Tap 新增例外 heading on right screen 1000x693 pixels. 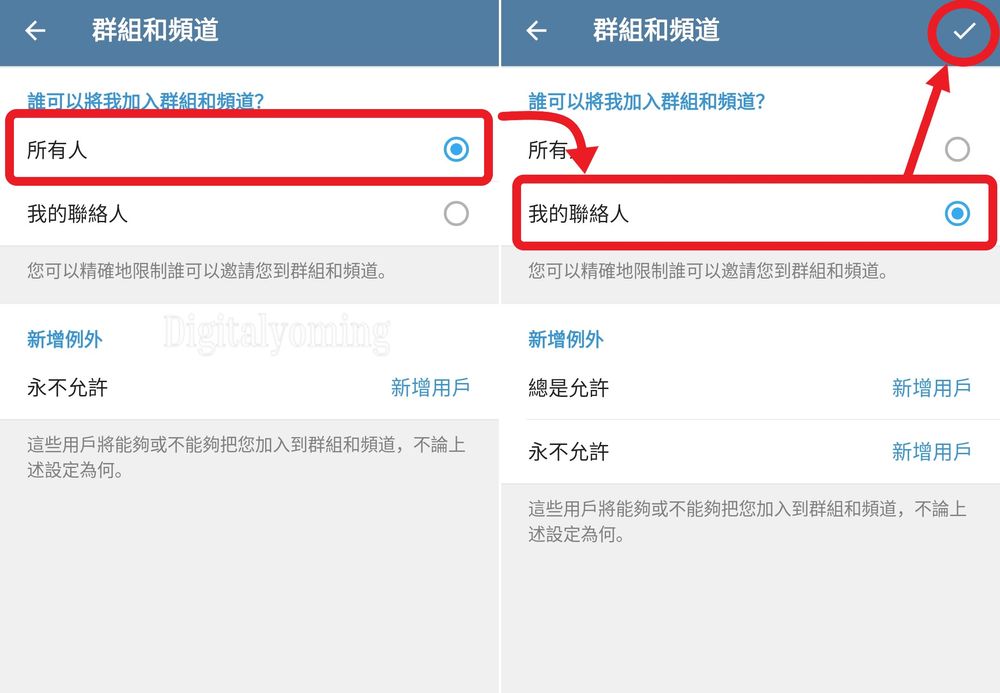(x=566, y=339)
